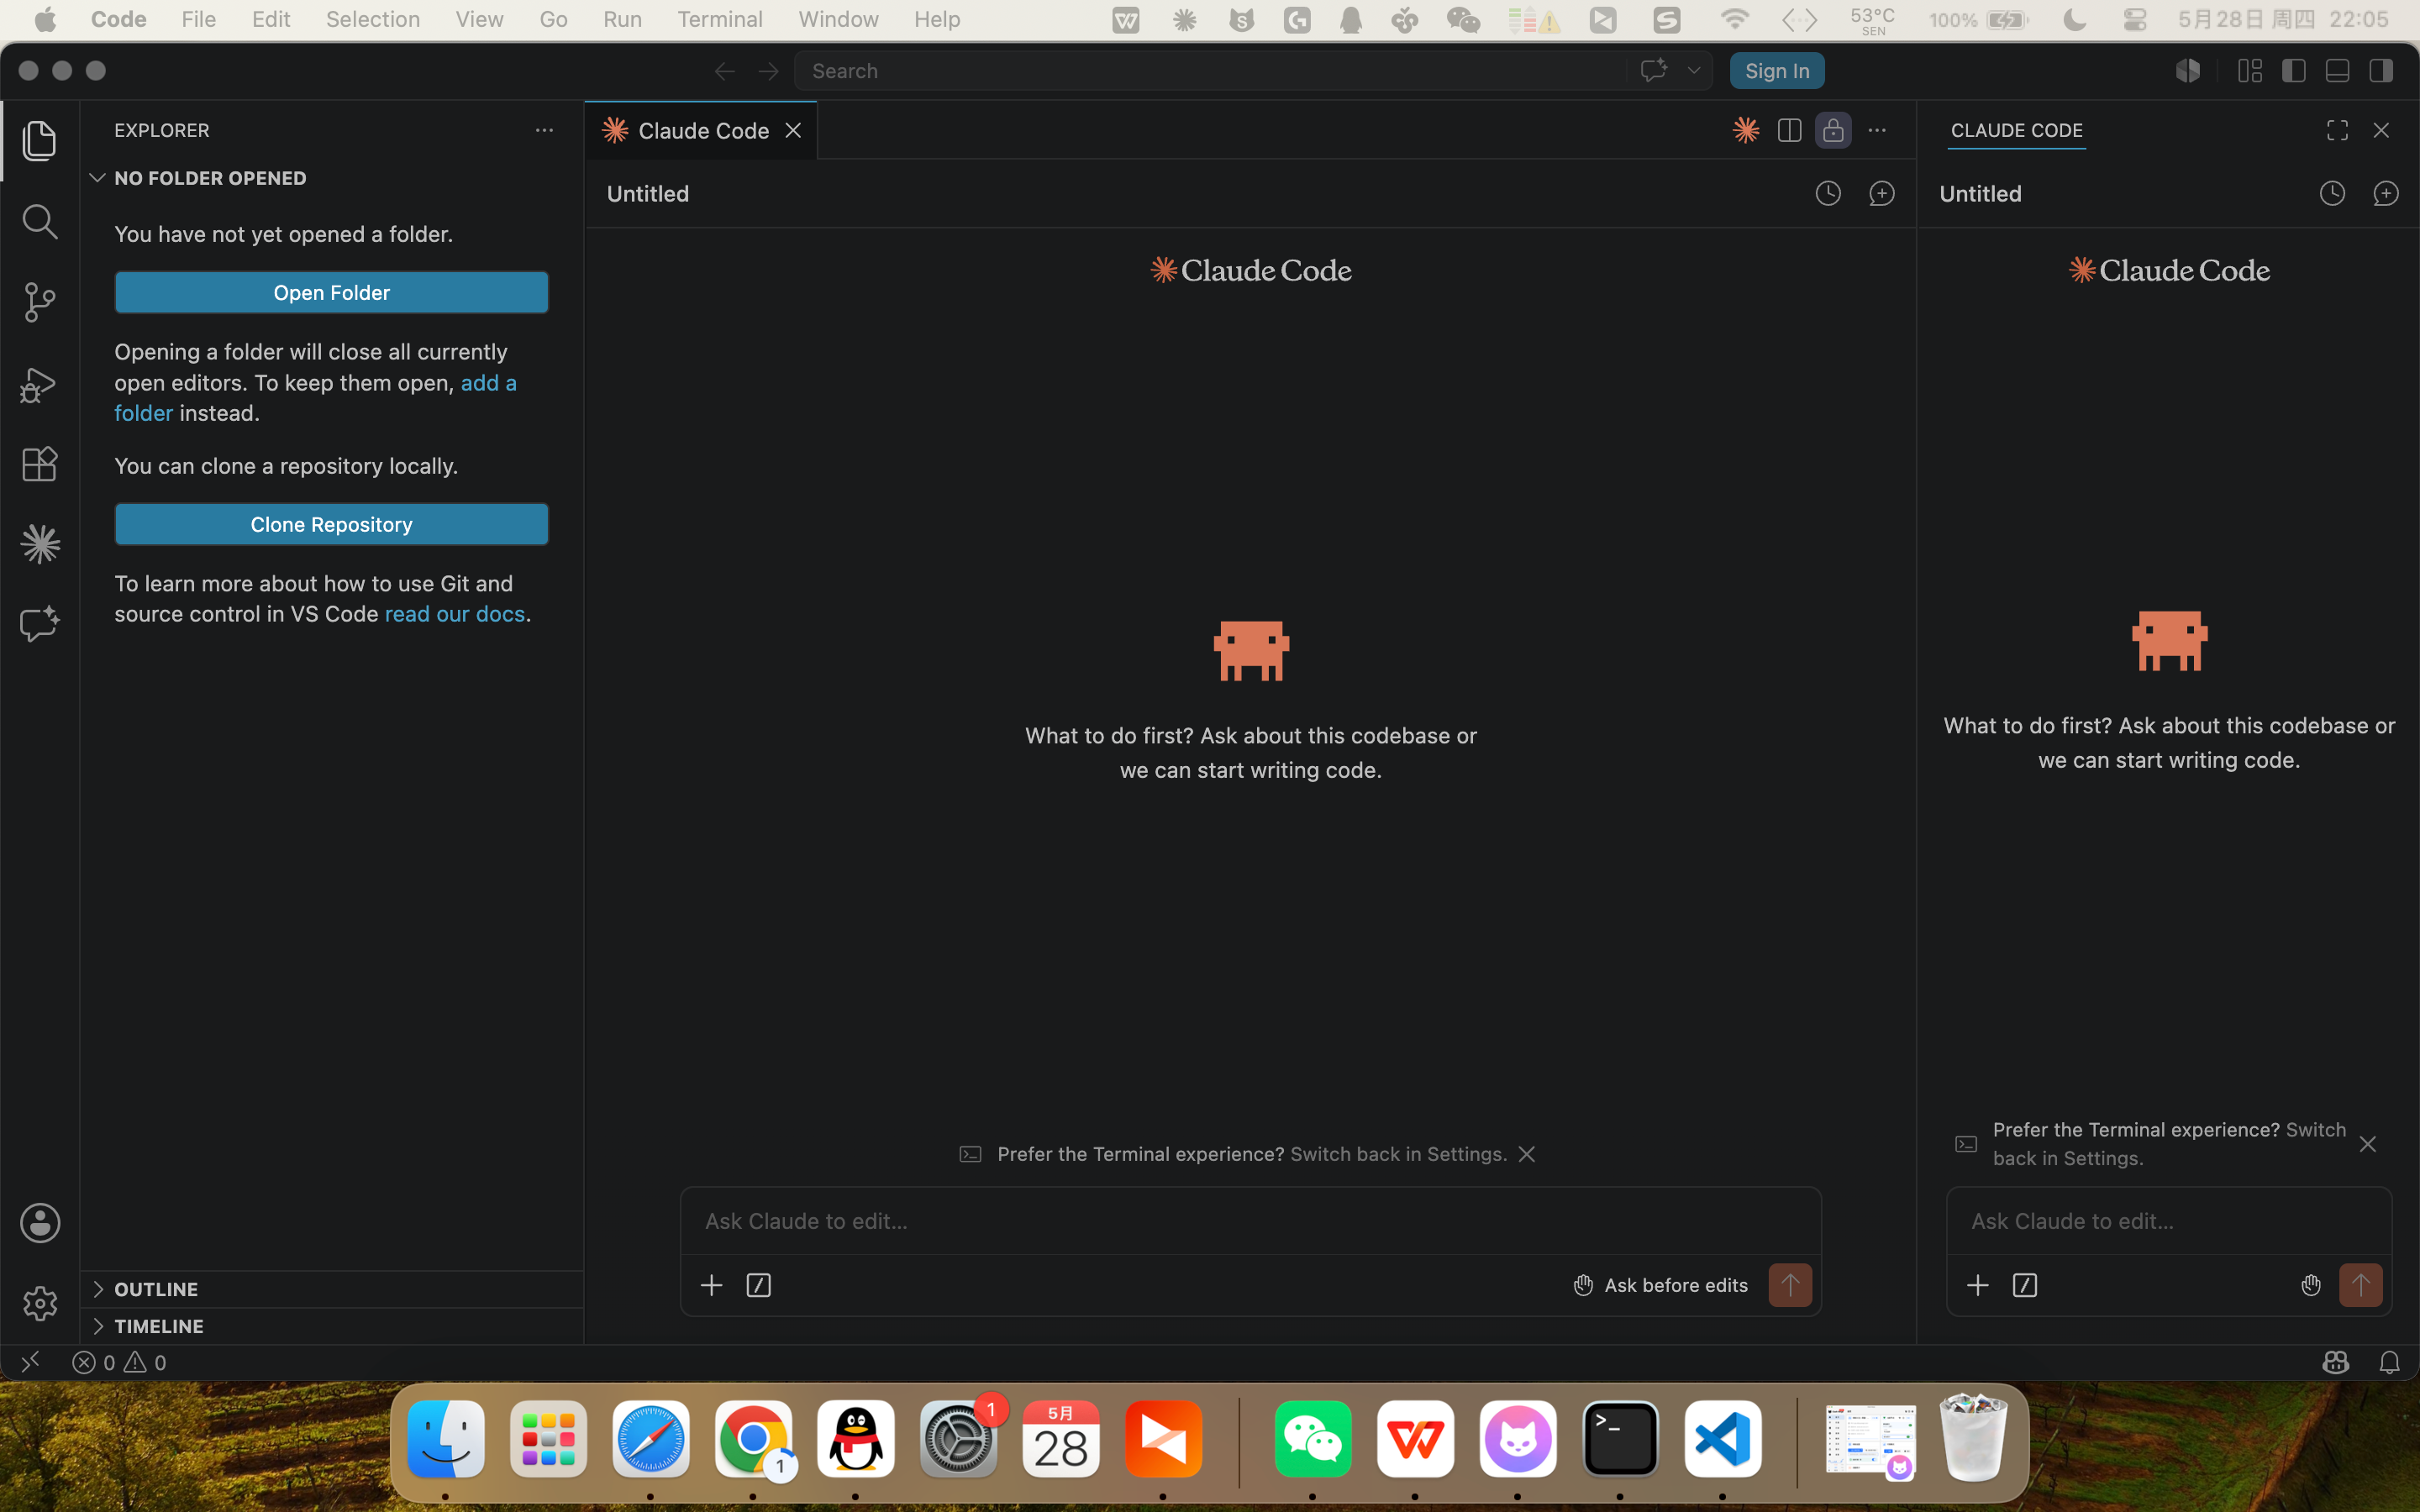Maximize the Claude Code side panel
This screenshot has height=1512, width=2420.
(2337, 130)
